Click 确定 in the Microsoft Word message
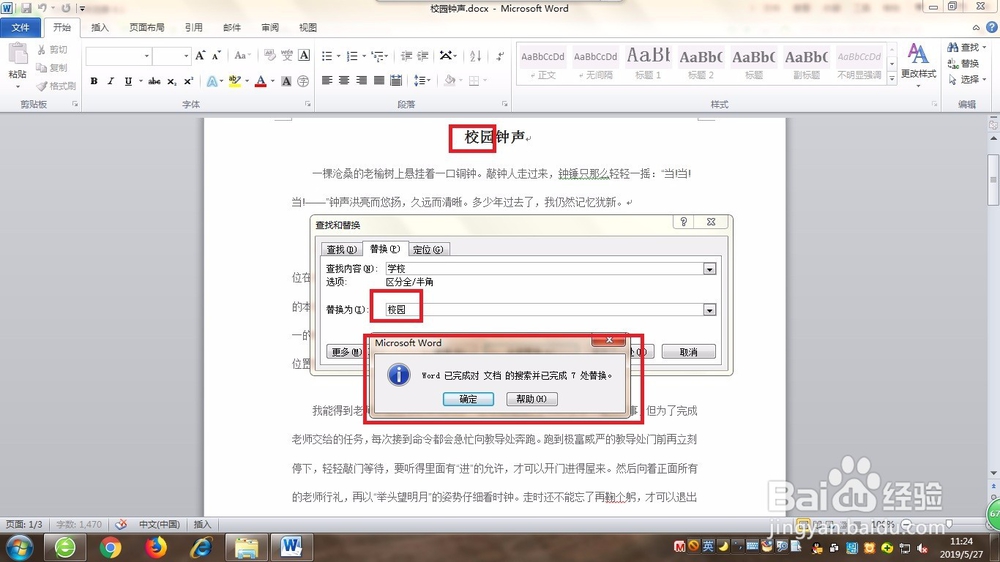This screenshot has width=1000, height=562. tap(468, 399)
